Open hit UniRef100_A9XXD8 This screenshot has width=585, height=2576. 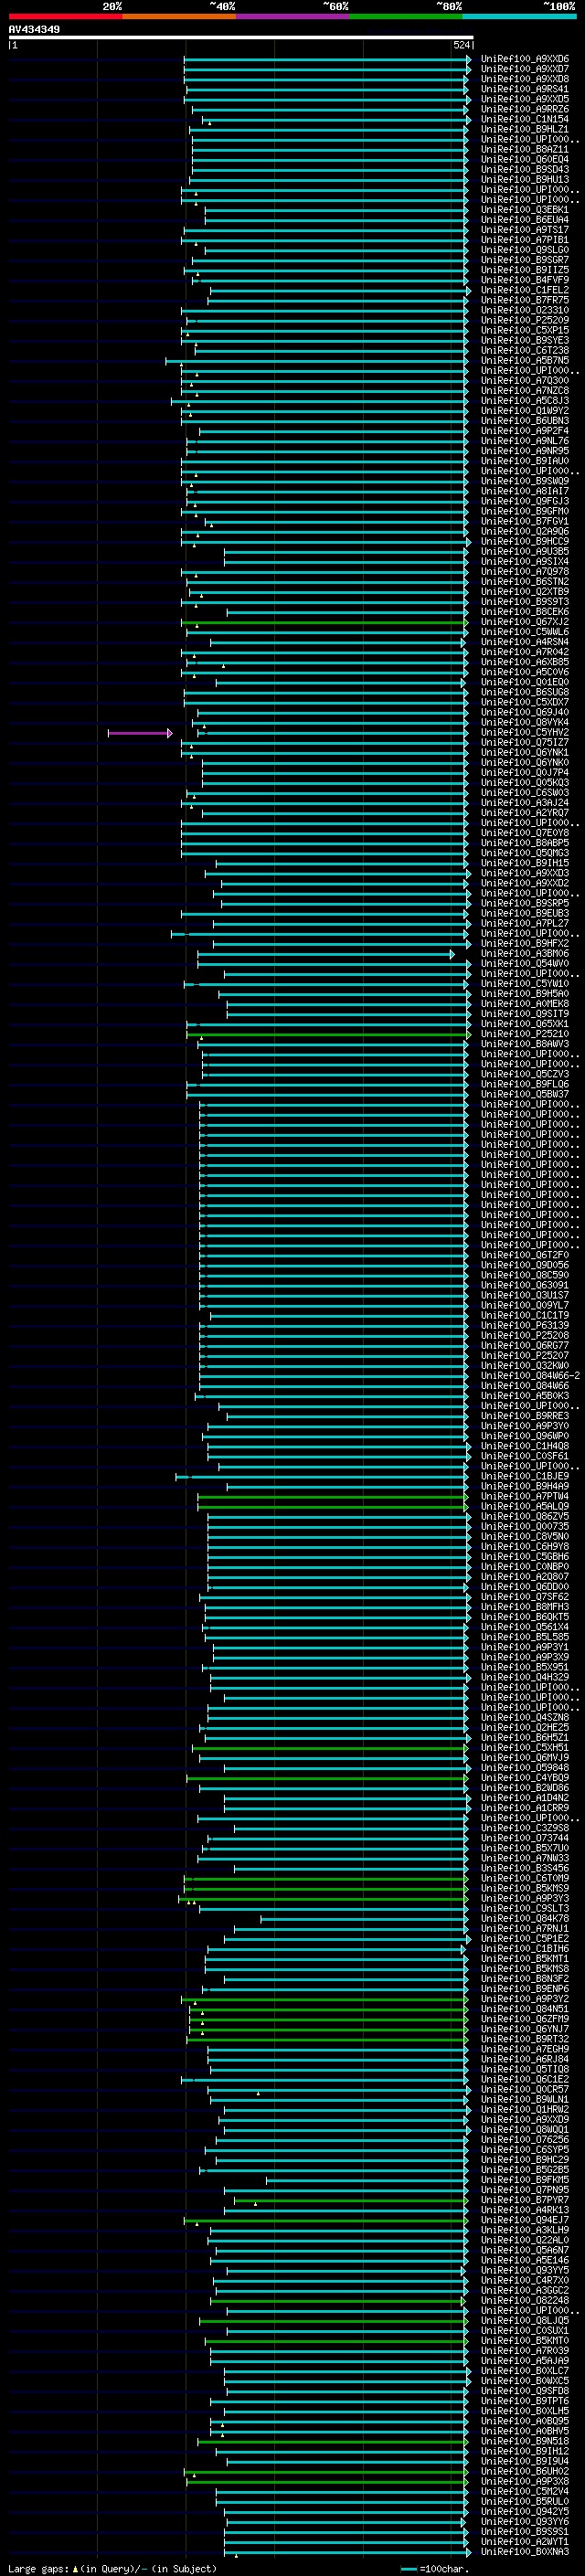click(x=525, y=79)
